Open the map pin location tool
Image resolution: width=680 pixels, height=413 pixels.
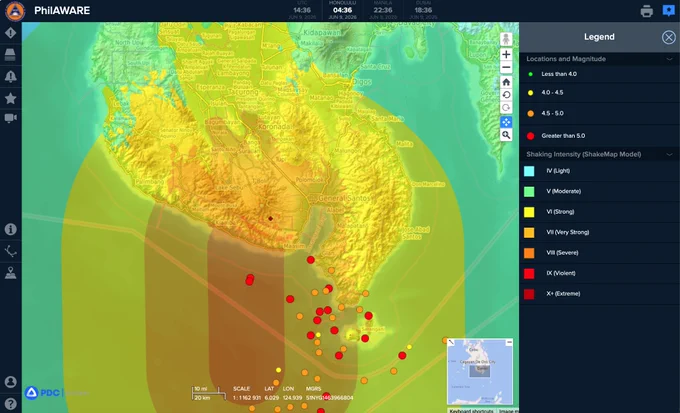click(10, 273)
